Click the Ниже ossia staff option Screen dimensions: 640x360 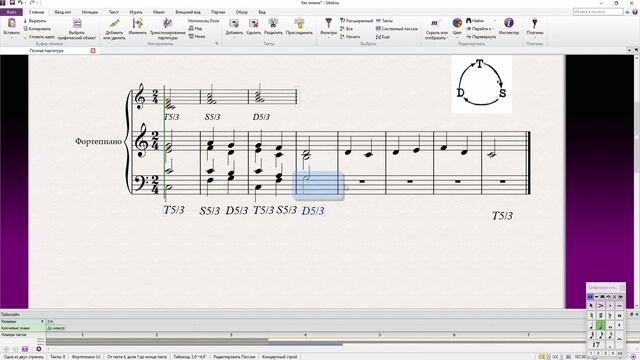(x=197, y=36)
